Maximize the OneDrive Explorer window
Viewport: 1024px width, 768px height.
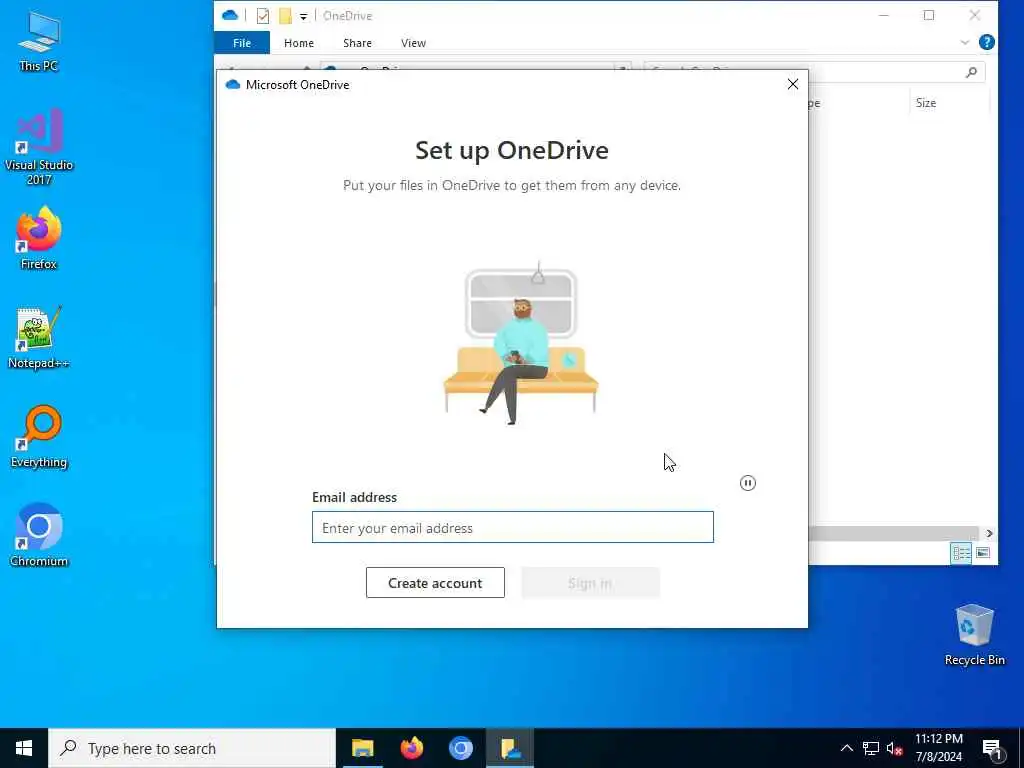point(929,15)
